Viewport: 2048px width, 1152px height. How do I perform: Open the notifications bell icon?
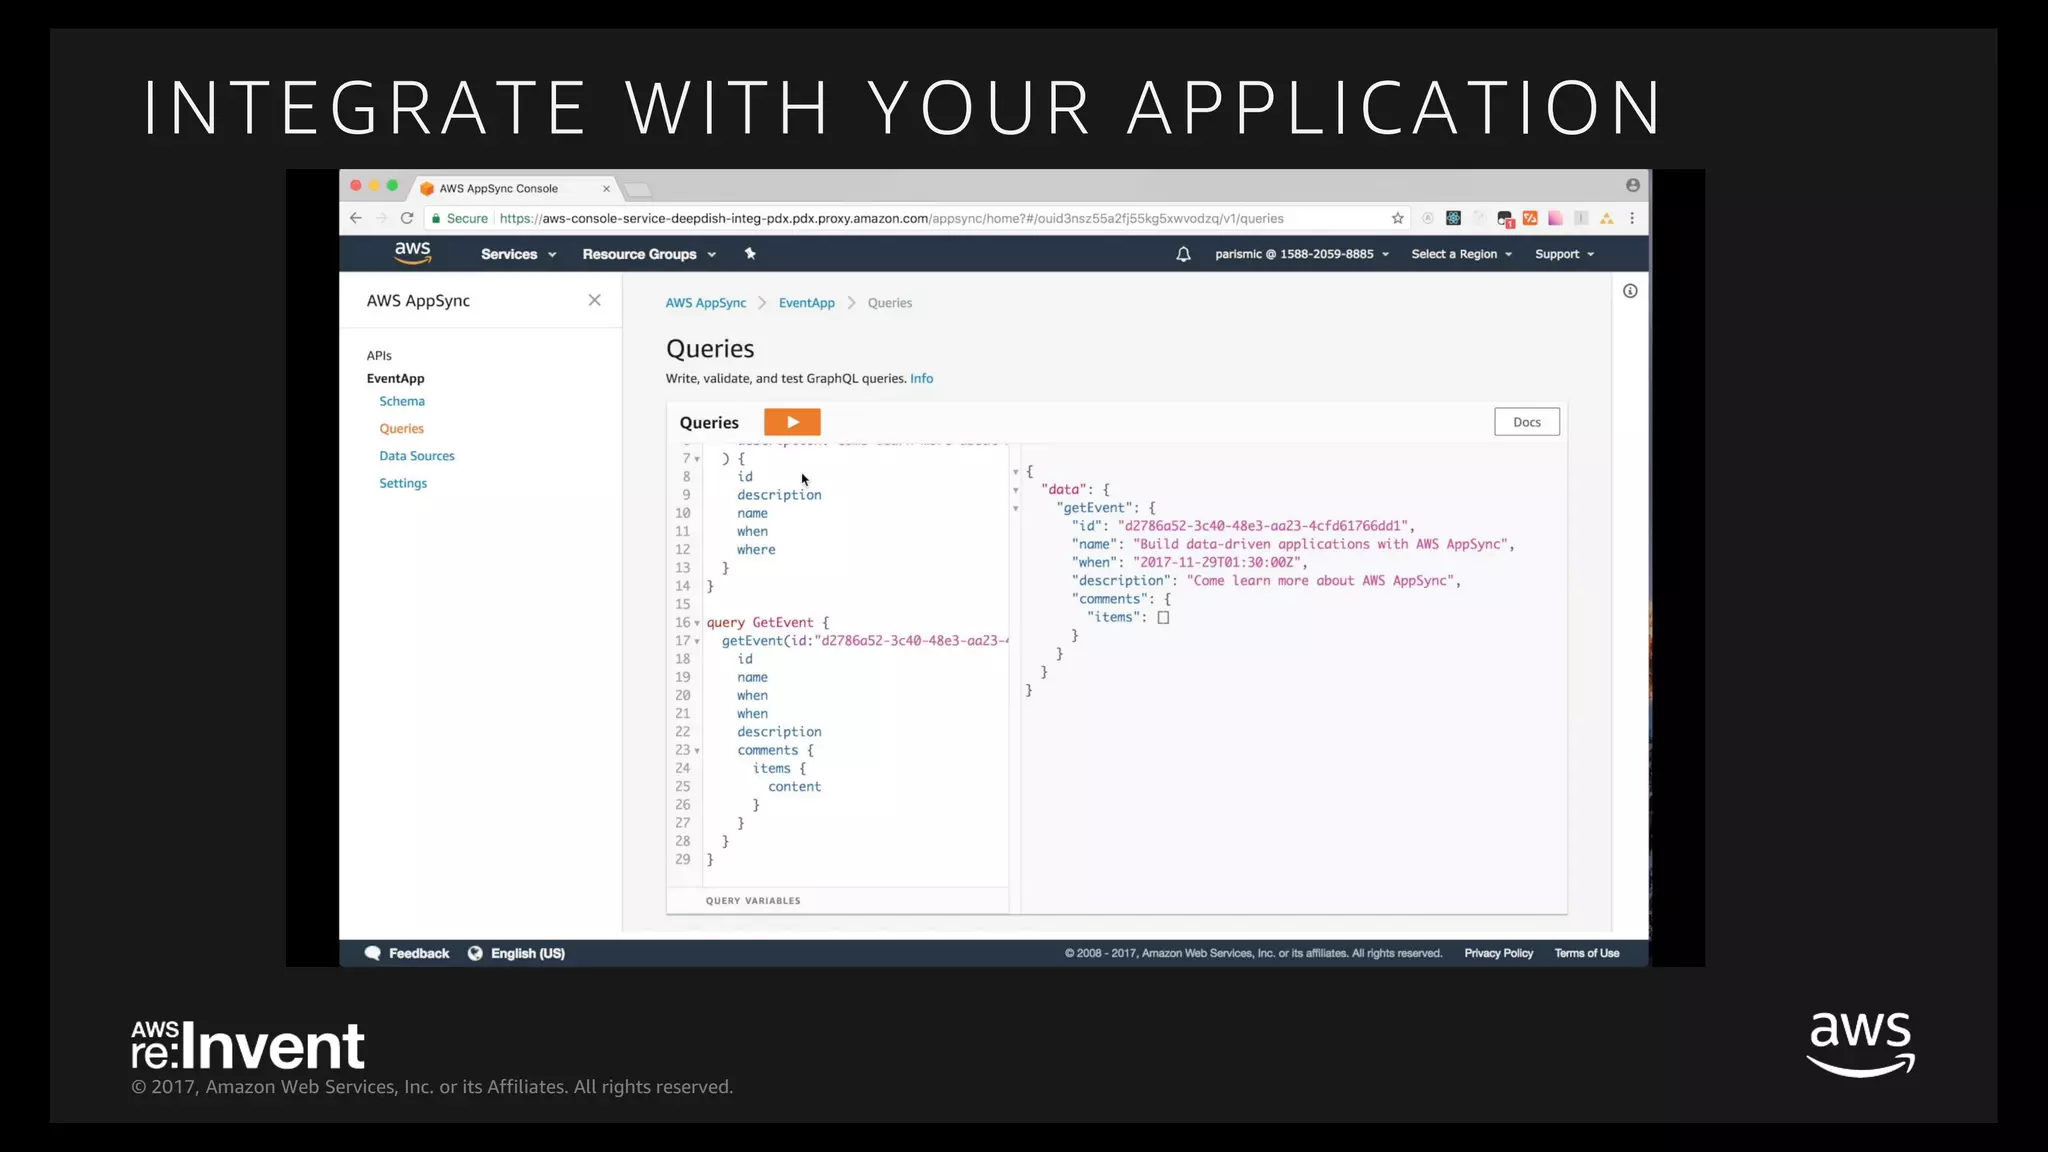tap(1183, 254)
